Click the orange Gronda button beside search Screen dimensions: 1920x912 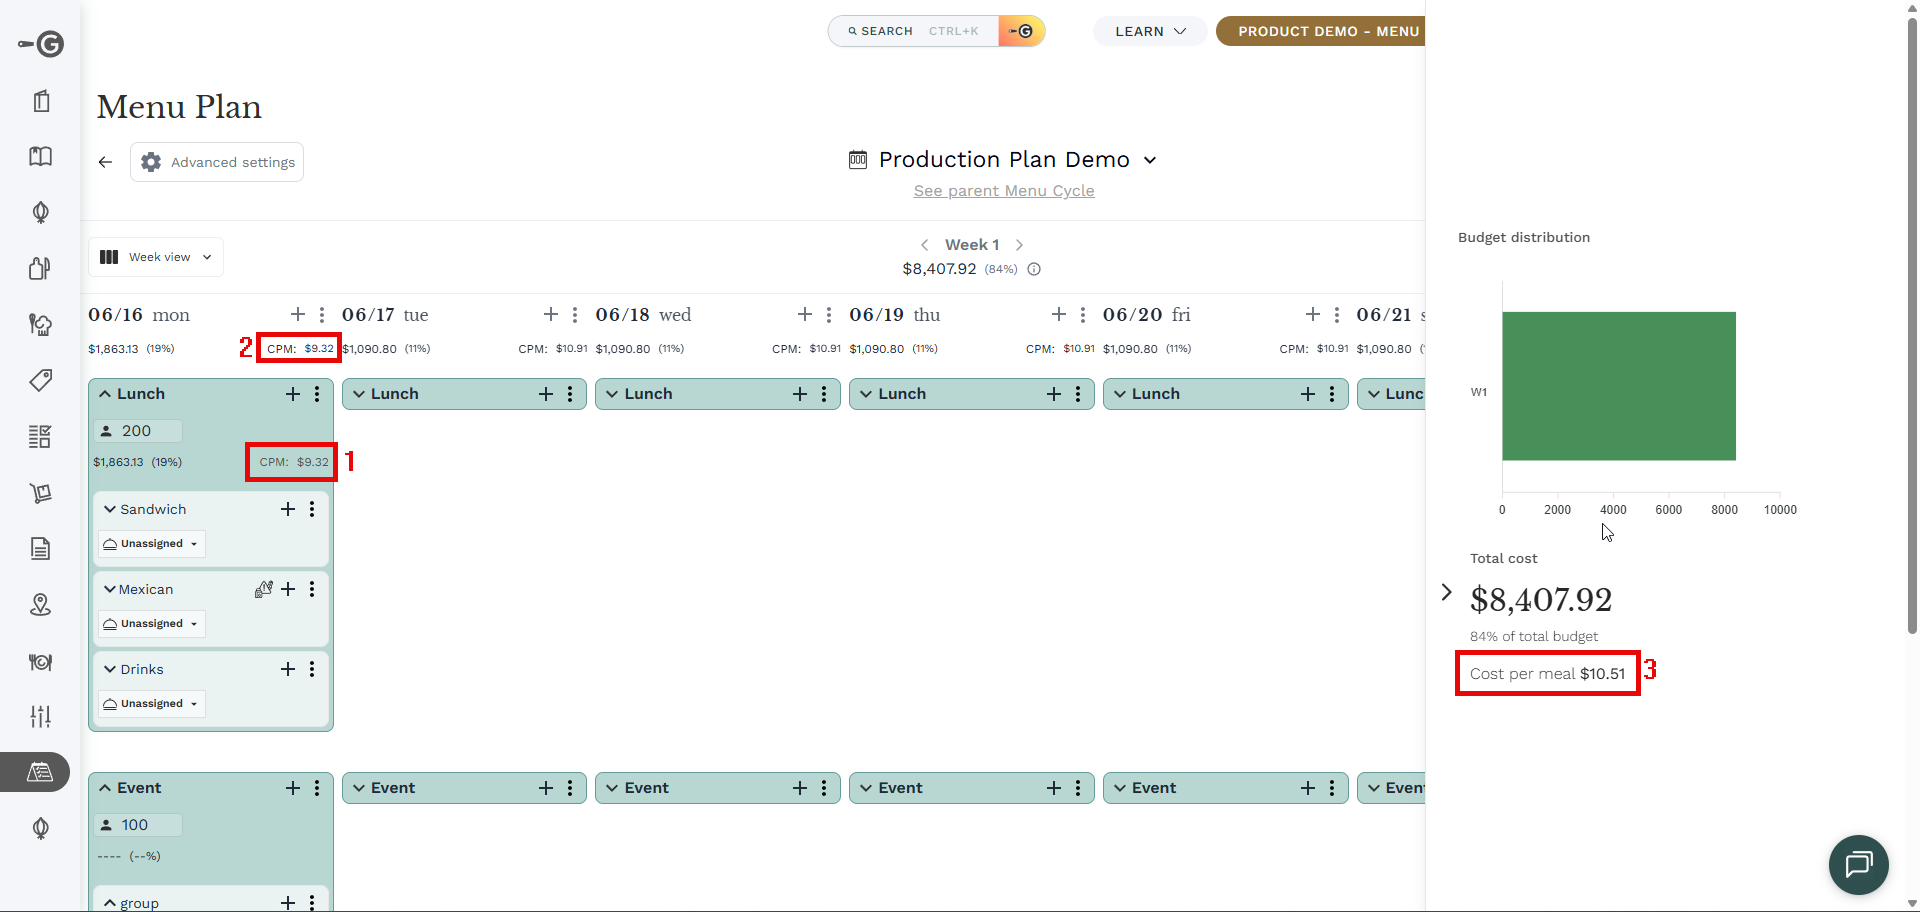click(1021, 31)
